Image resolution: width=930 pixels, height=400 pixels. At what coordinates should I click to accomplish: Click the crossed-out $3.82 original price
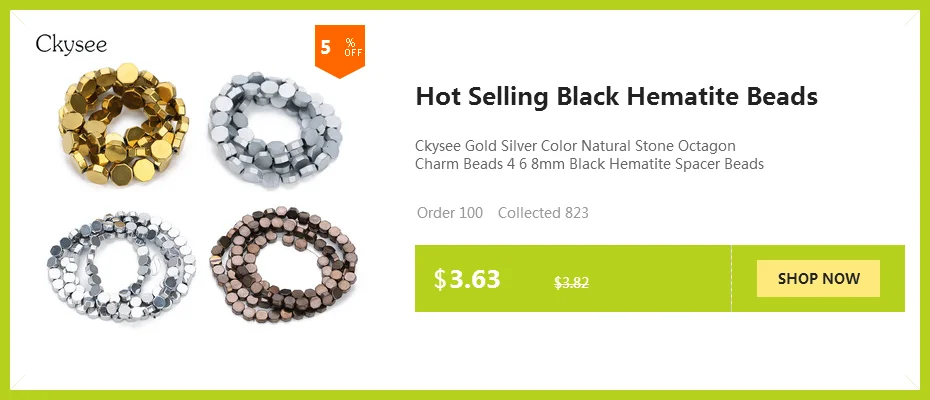coord(571,283)
